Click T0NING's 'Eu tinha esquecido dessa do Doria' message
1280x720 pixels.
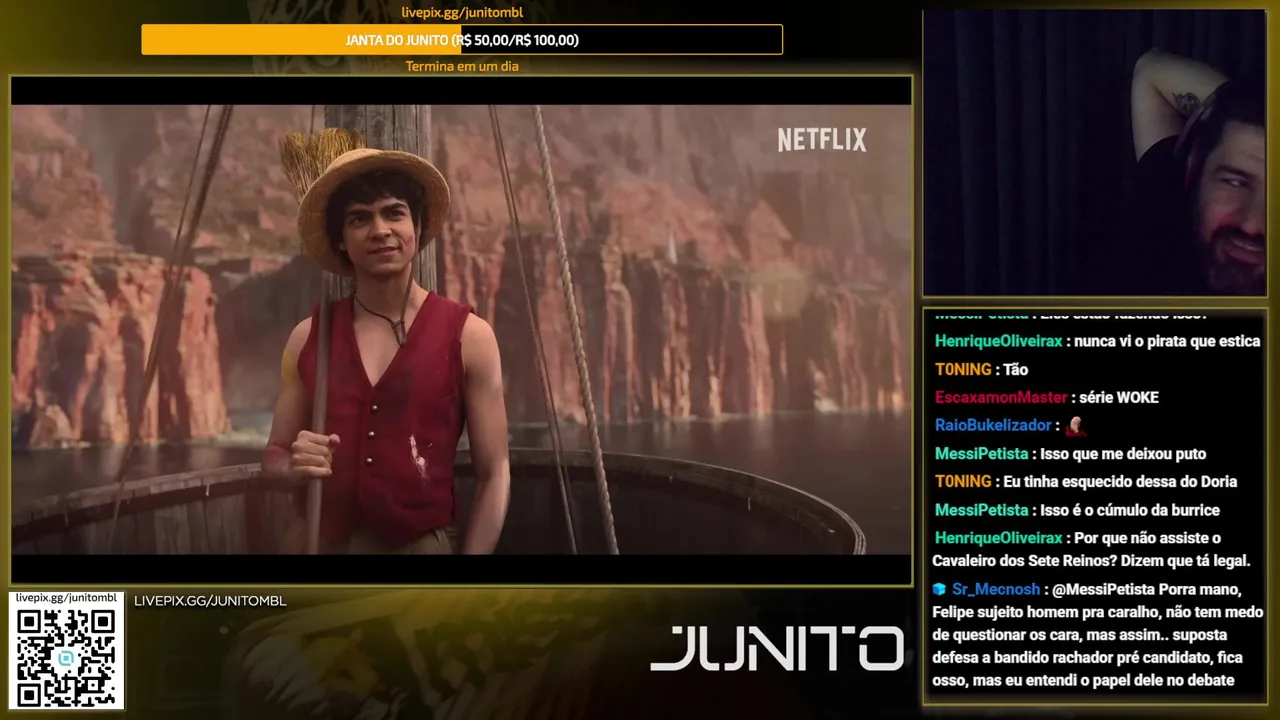(1086, 482)
